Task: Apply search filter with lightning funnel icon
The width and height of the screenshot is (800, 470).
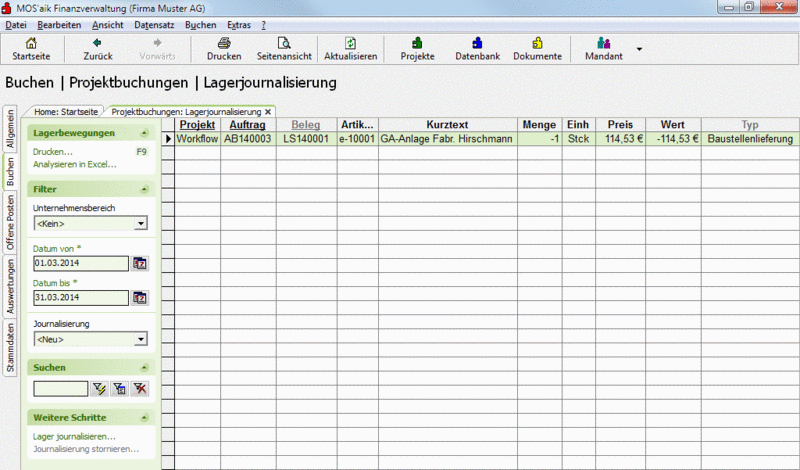Action: (99, 389)
